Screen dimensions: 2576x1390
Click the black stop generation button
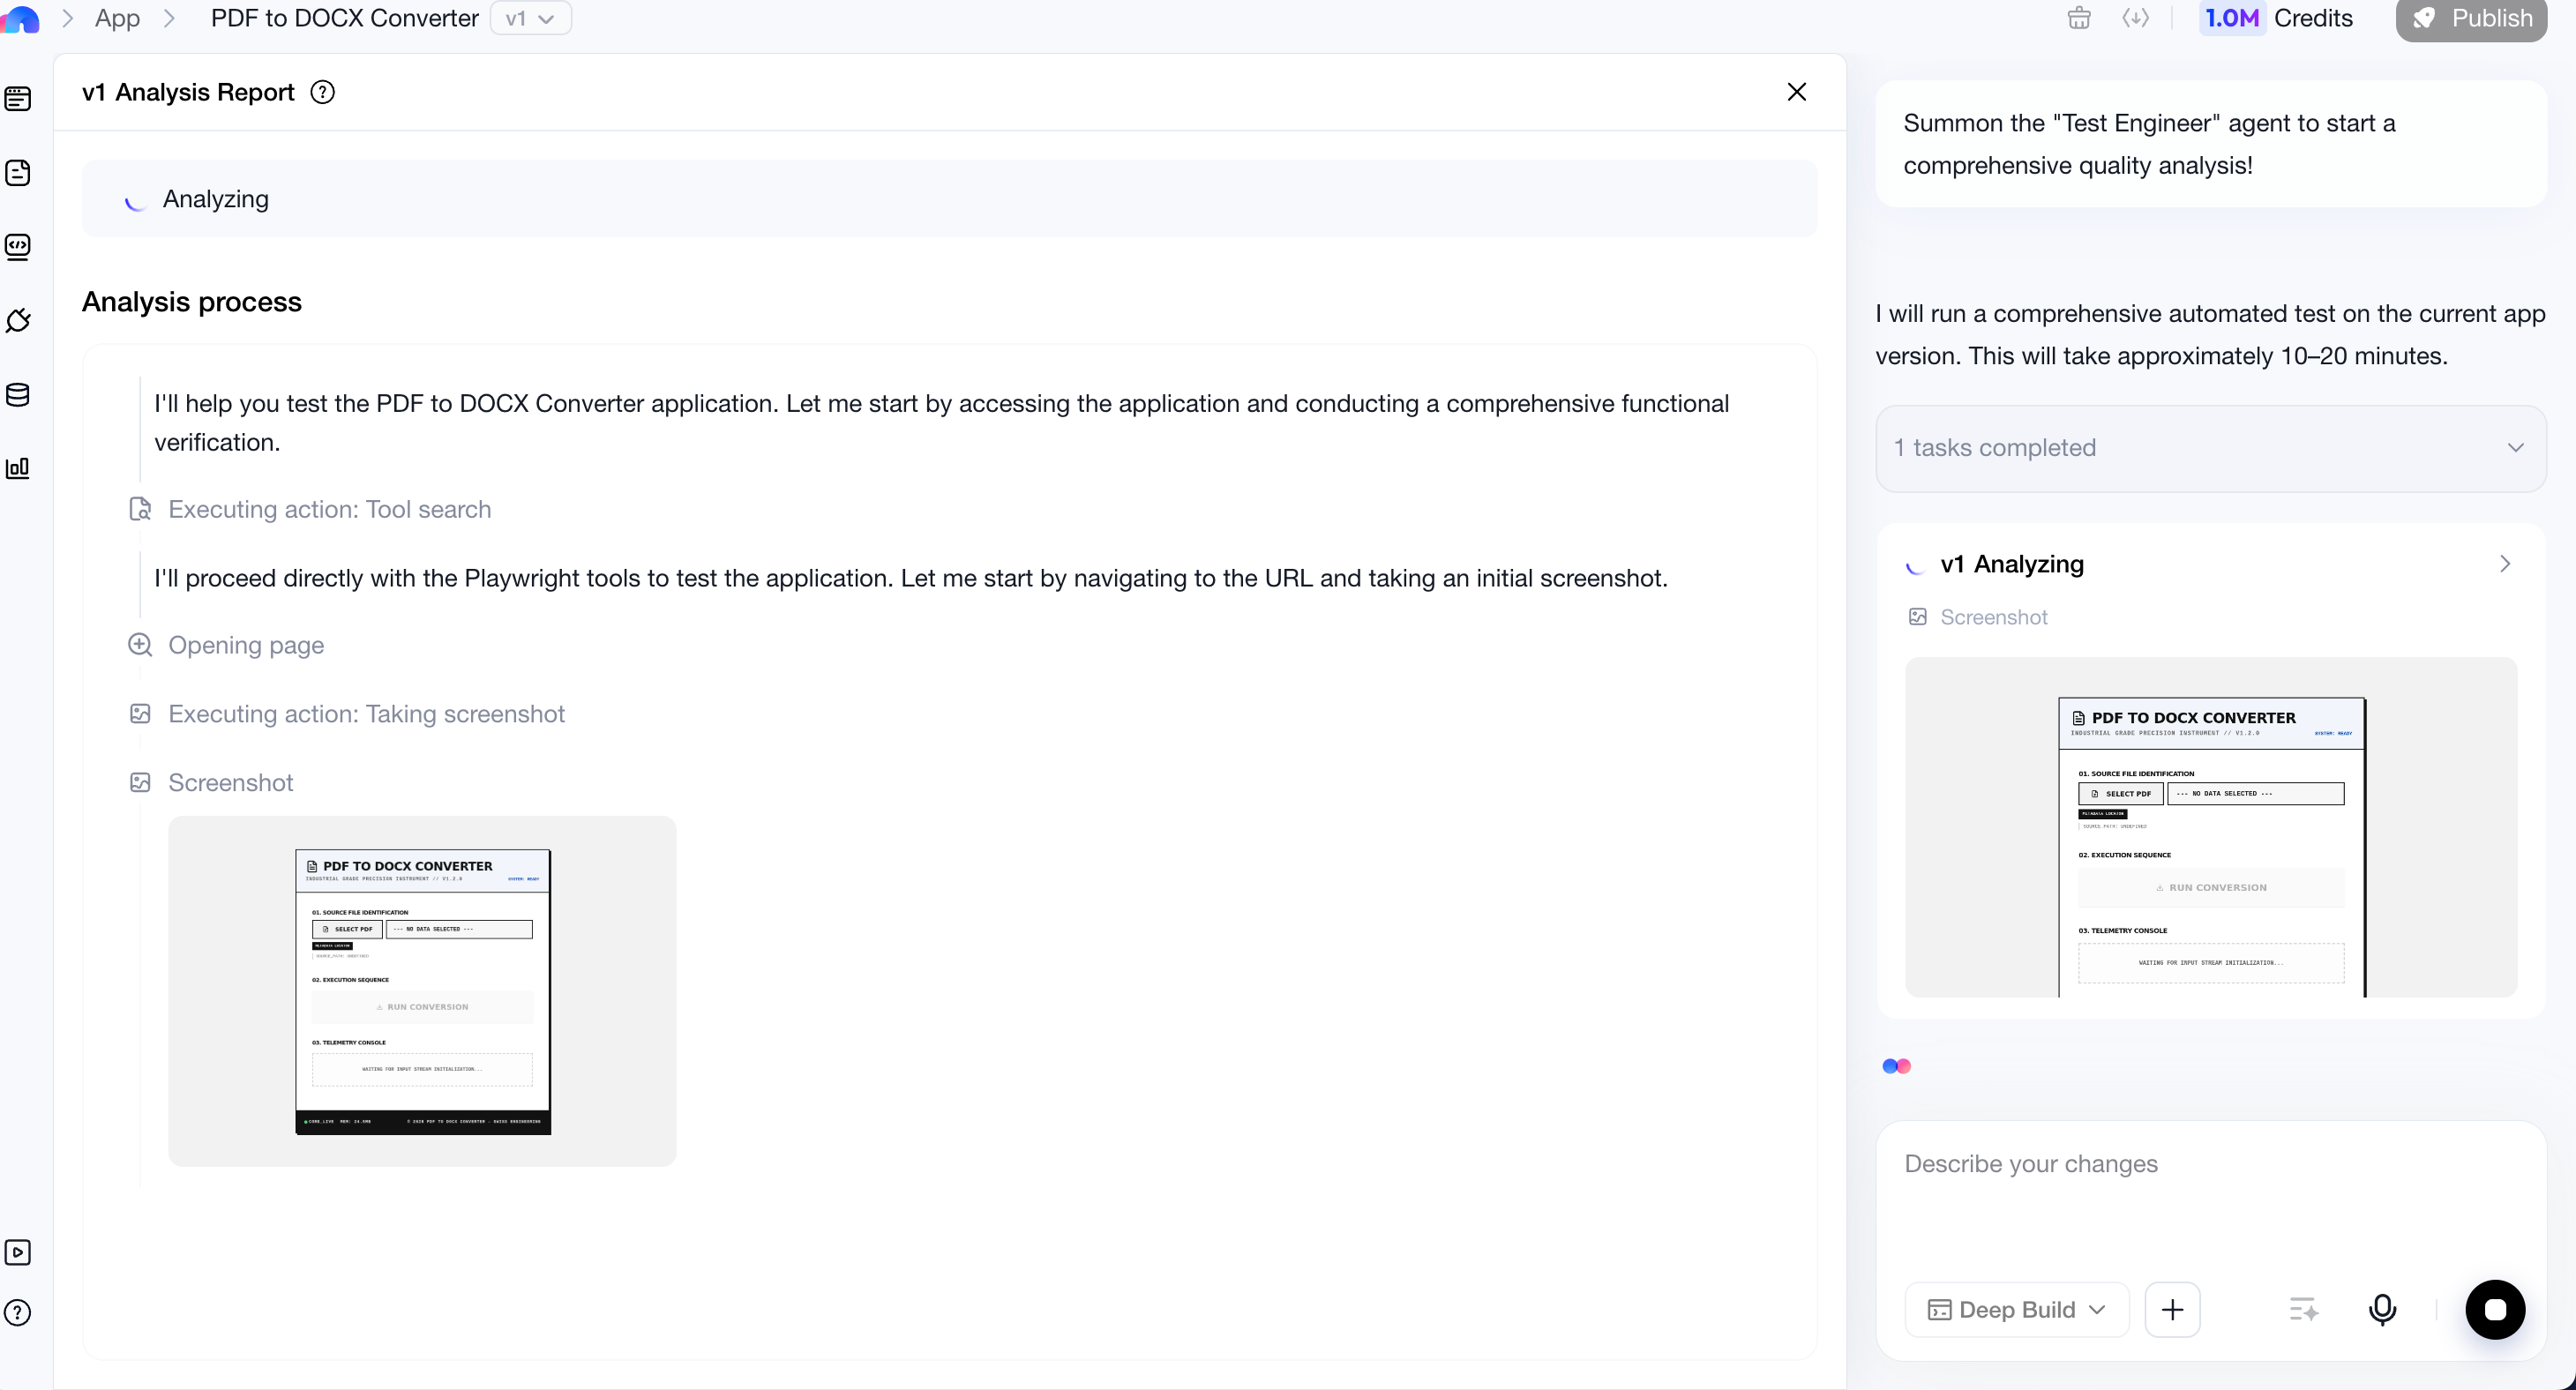click(x=2494, y=1310)
